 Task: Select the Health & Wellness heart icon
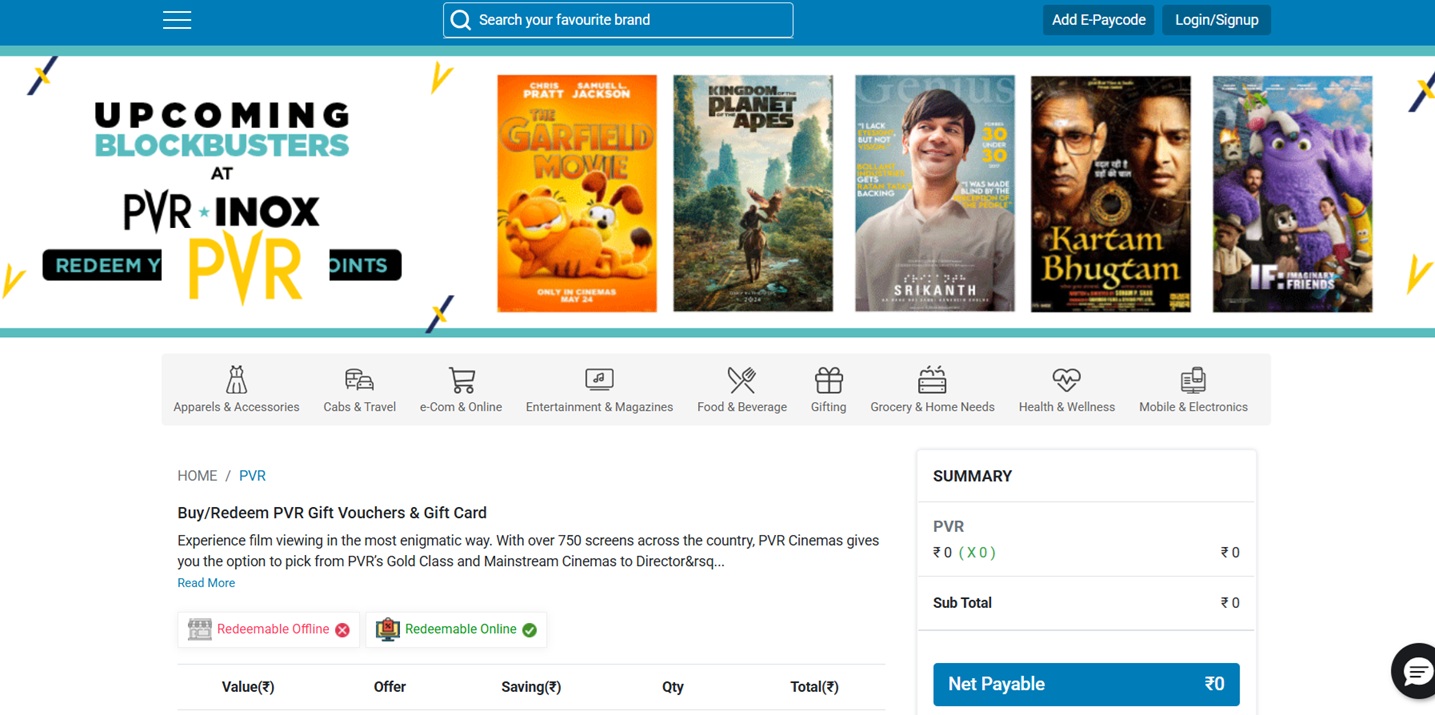[1066, 380]
